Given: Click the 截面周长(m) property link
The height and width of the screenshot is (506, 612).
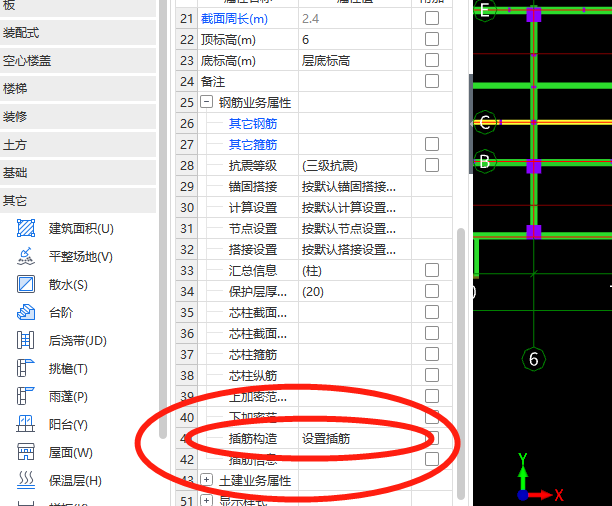Looking at the screenshot, I should (x=234, y=19).
